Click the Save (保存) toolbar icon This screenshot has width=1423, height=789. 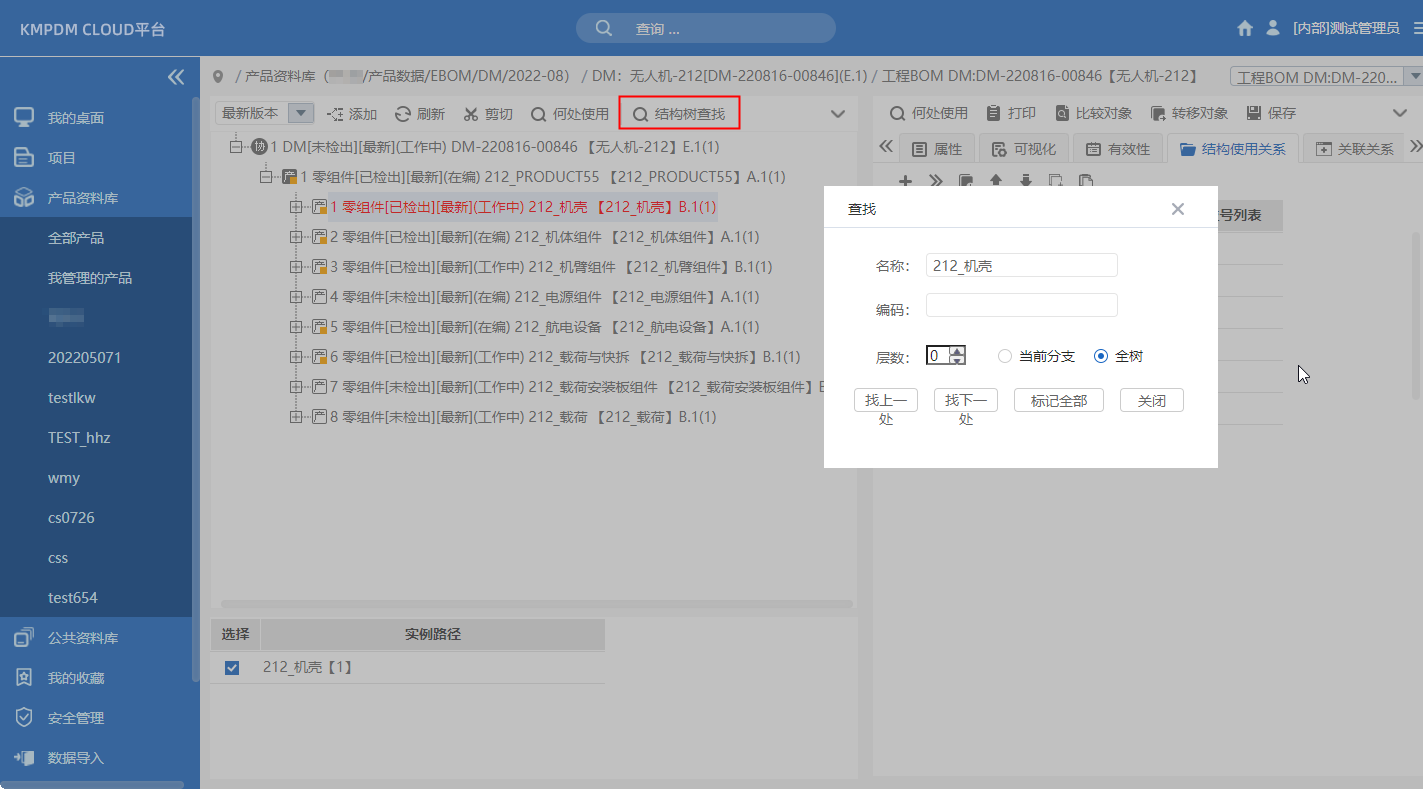[1253, 113]
